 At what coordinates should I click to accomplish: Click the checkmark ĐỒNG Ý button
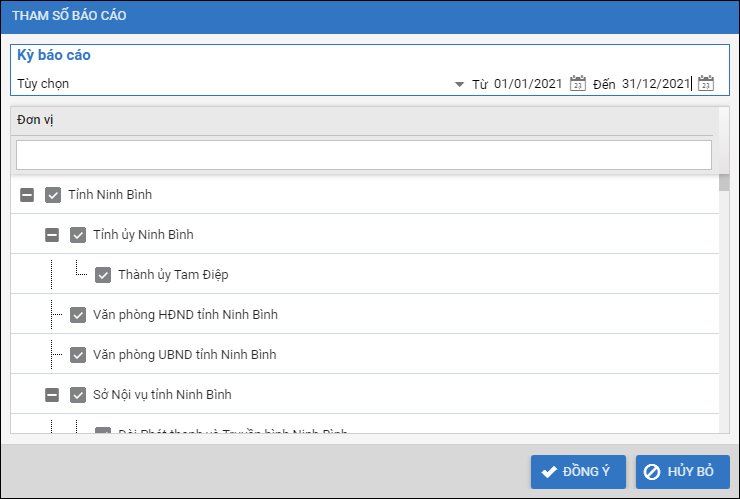click(x=578, y=472)
